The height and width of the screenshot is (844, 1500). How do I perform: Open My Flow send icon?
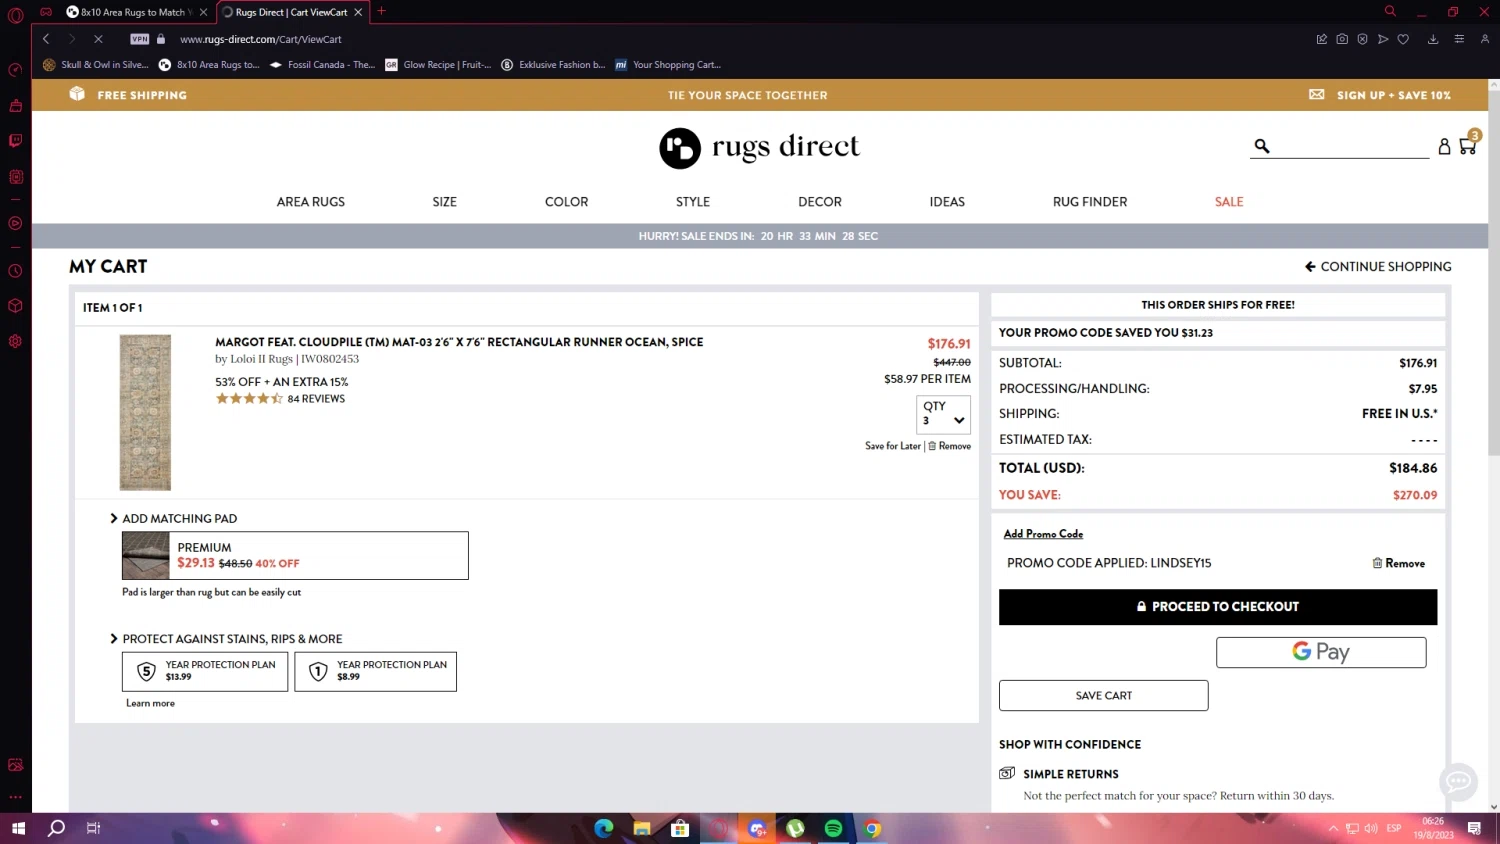pos(1383,39)
